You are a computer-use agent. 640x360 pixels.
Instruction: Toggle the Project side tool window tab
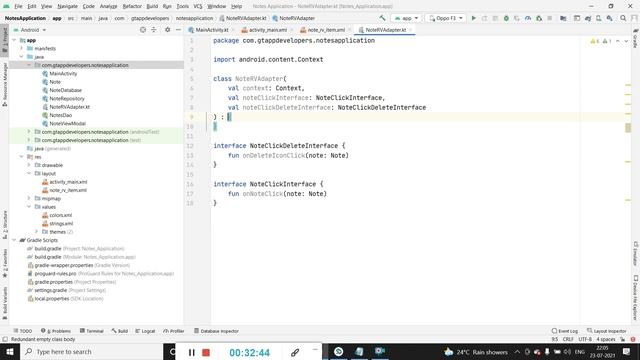[x=4, y=40]
